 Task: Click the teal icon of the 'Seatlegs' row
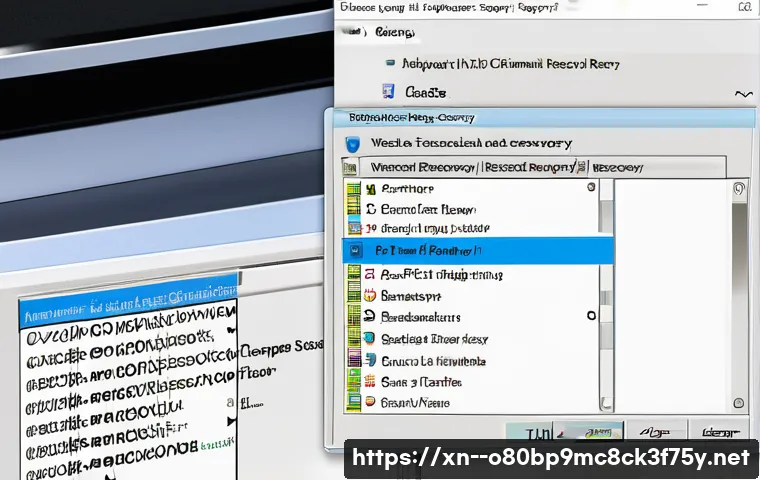pos(370,338)
